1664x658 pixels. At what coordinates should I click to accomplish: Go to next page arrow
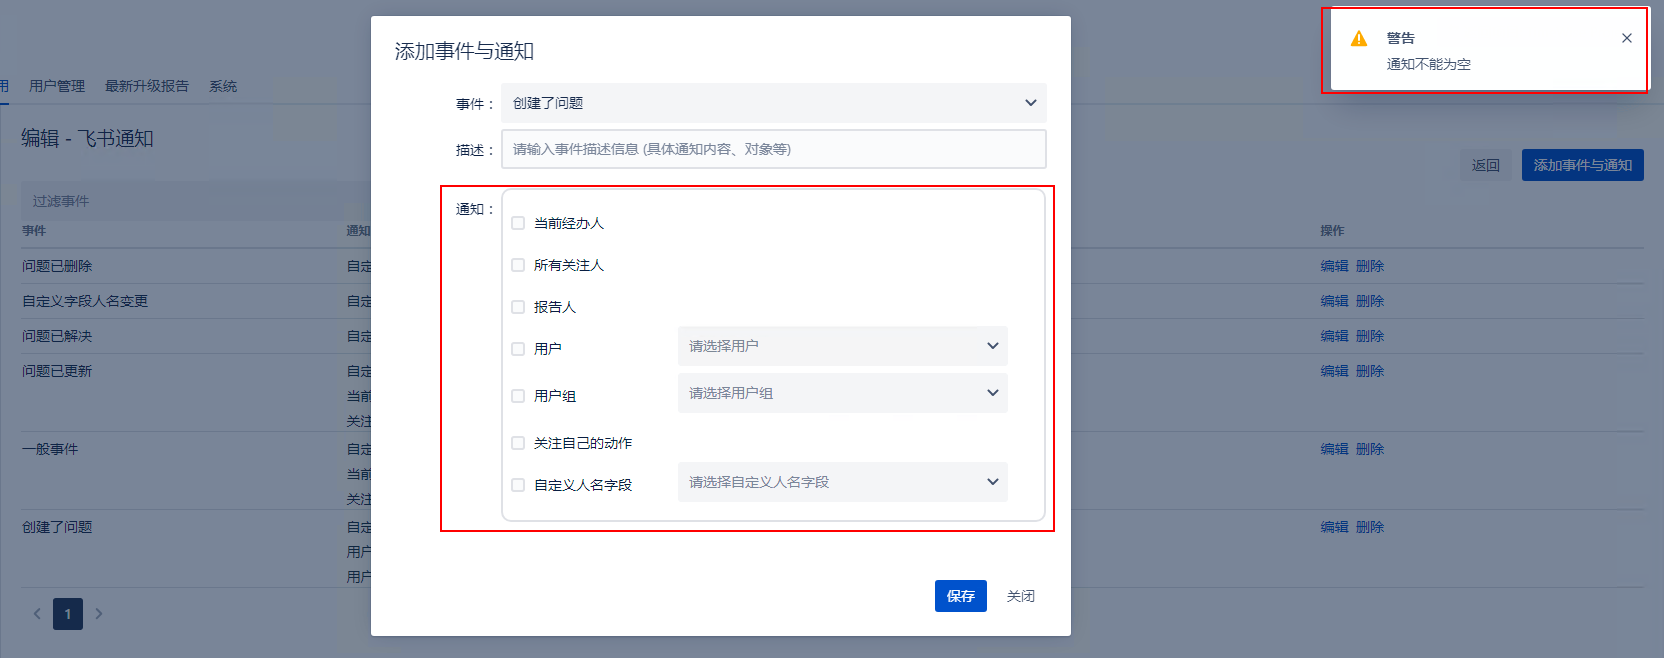click(x=99, y=614)
